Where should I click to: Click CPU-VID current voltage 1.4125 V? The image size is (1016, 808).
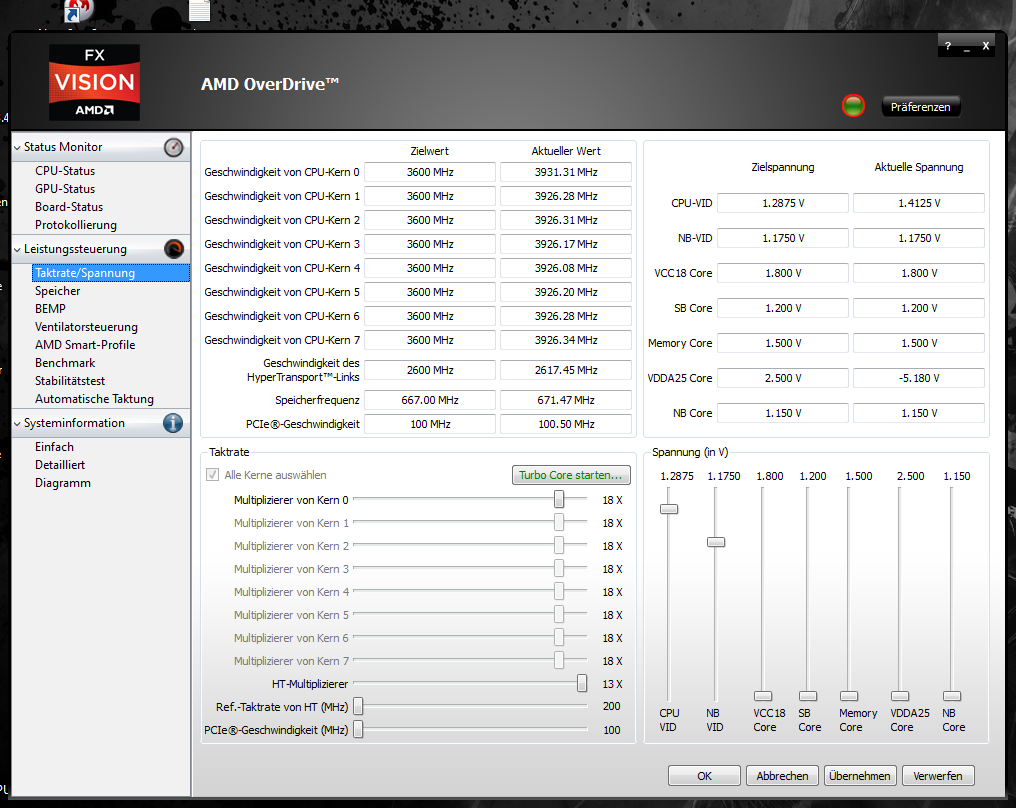[919, 203]
